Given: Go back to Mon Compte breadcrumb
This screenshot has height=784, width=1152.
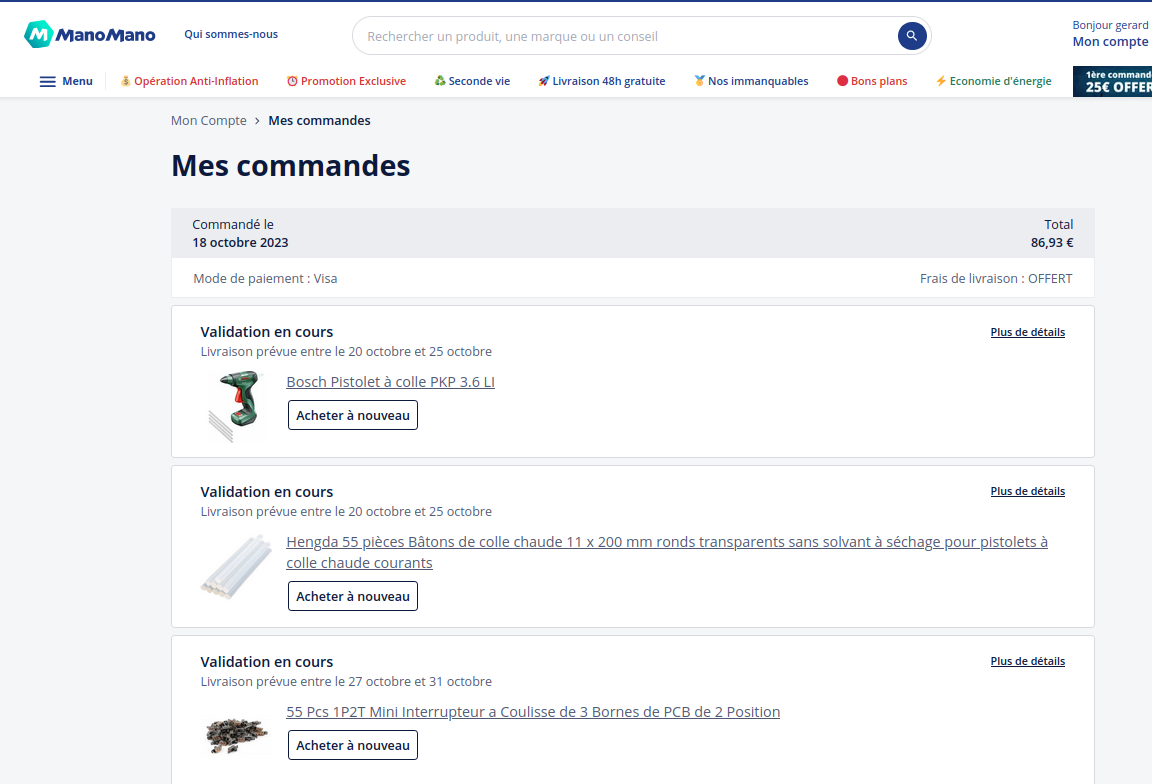Looking at the screenshot, I should [x=208, y=120].
